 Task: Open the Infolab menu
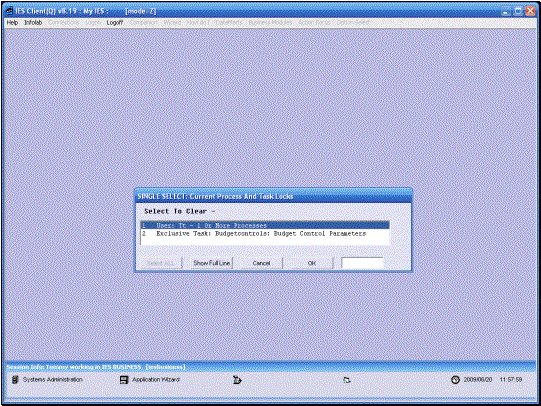(x=33, y=22)
